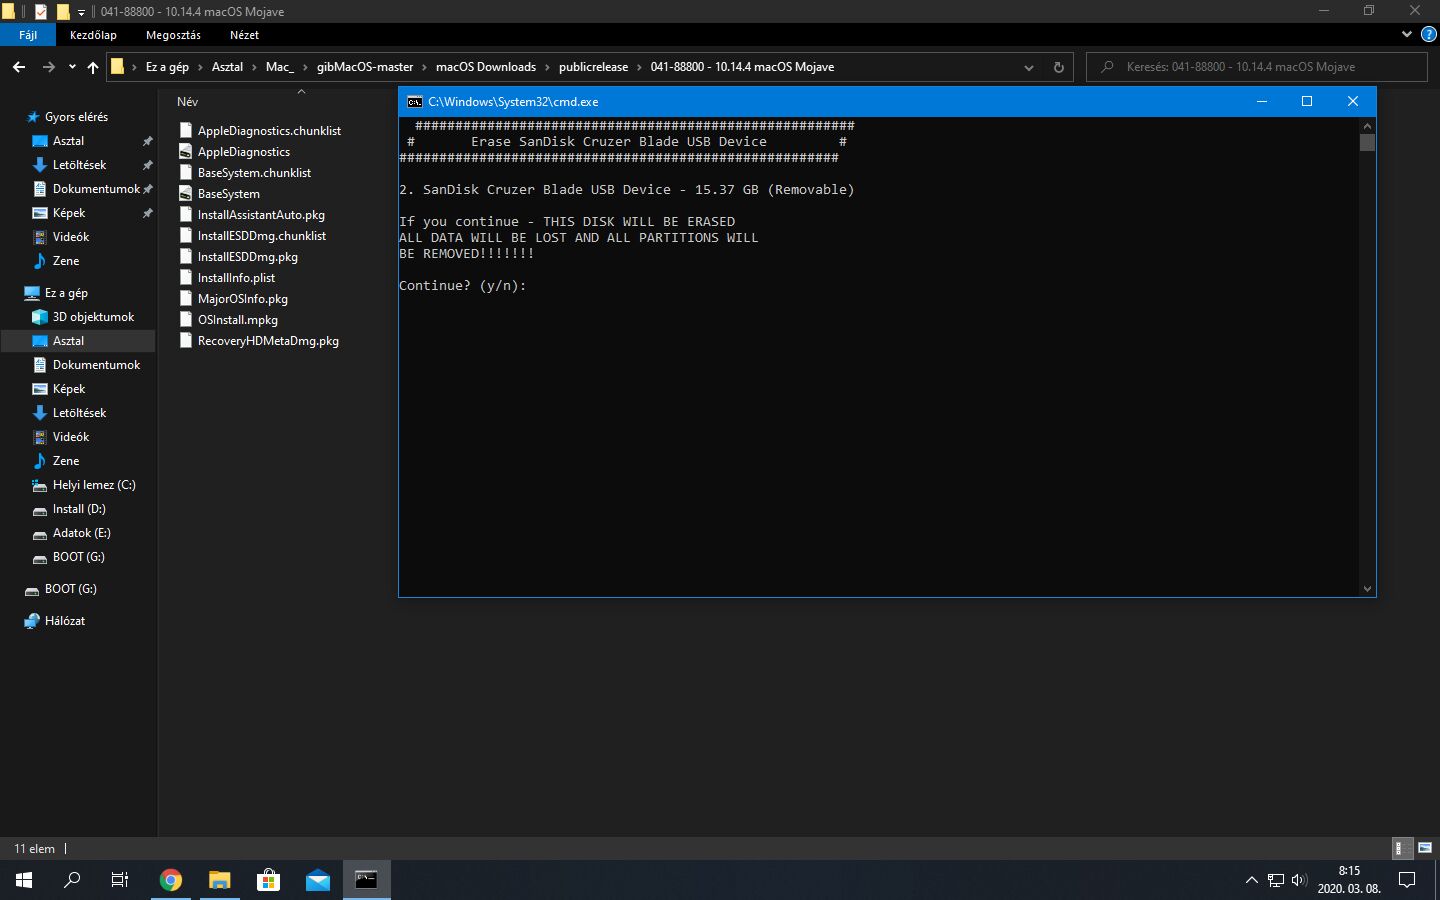Open the recent locations dropdown arrow

pos(72,67)
